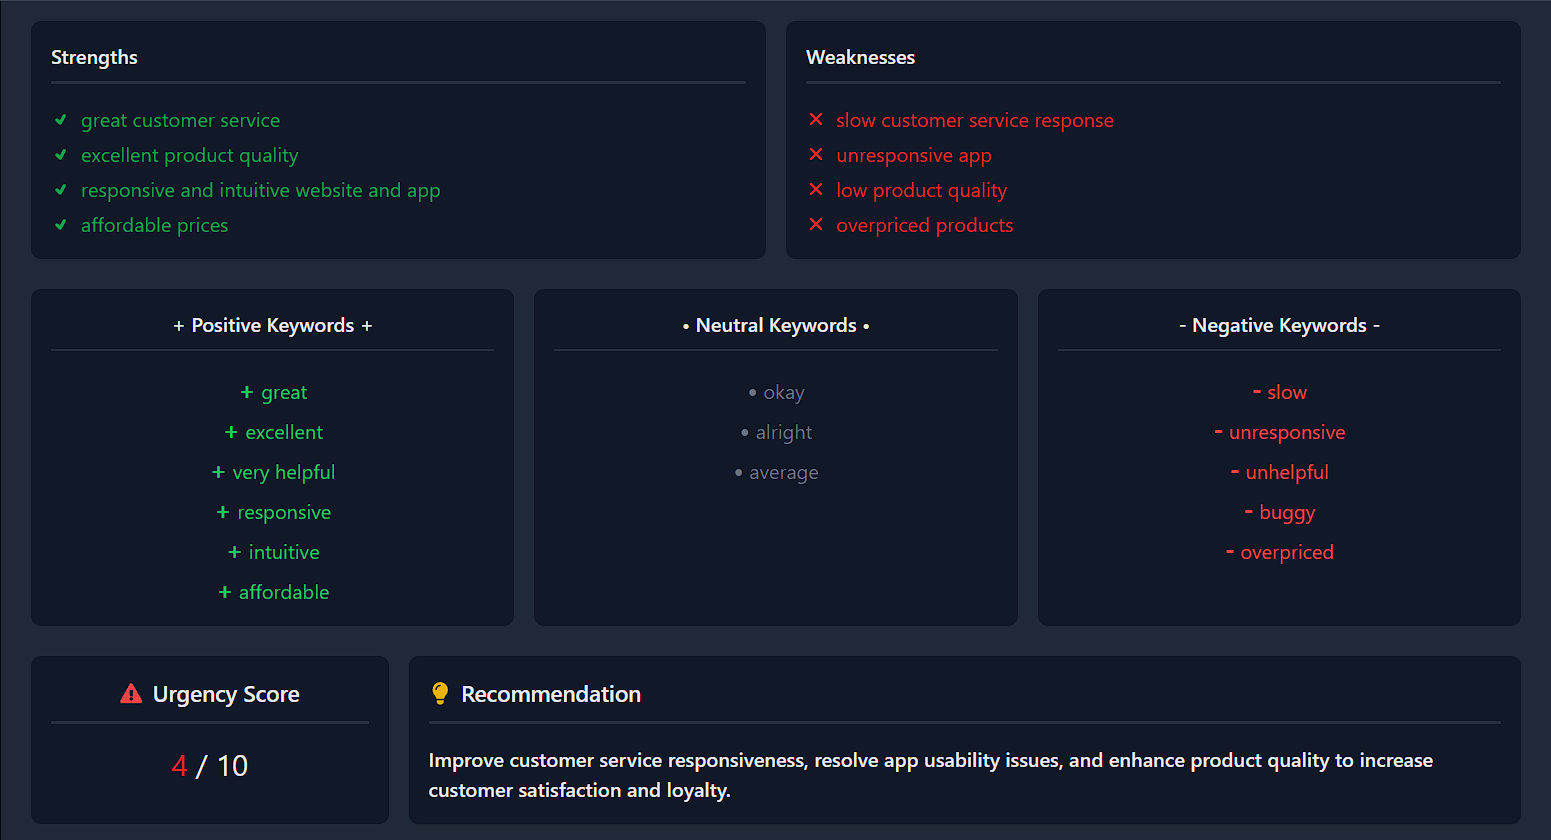Click the plus sign beside the great keyword
Screen dimensions: 1551x840
(x=247, y=392)
